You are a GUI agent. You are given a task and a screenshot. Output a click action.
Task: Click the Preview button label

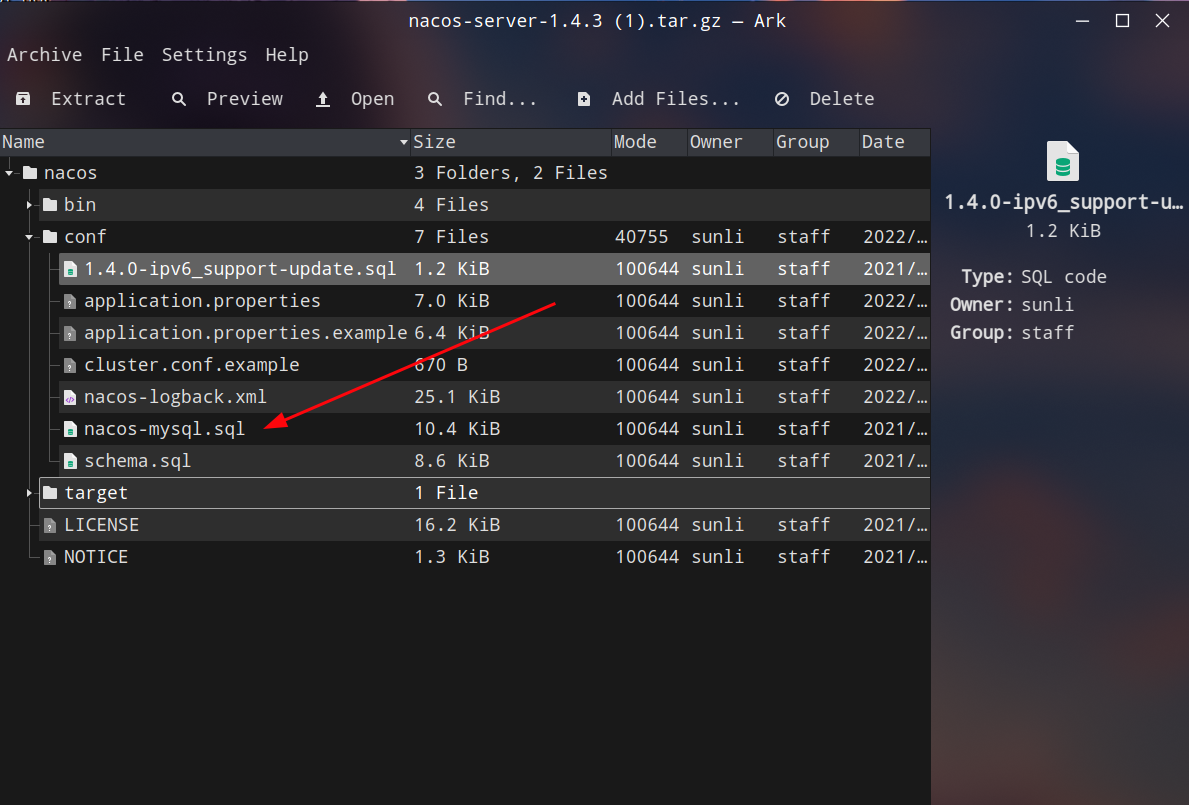[245, 99]
